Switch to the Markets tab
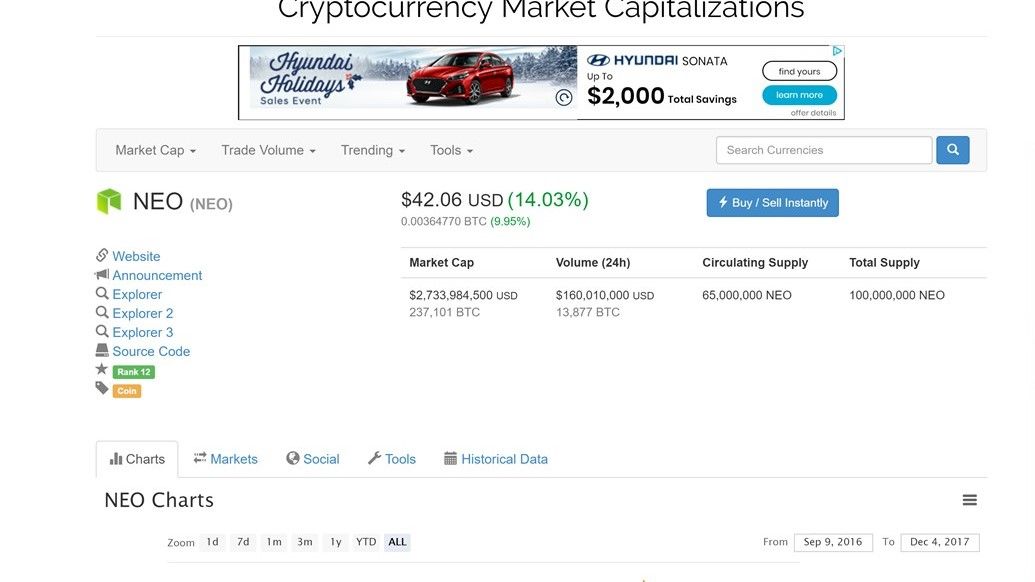The width and height of the screenshot is (1035, 582). click(225, 459)
